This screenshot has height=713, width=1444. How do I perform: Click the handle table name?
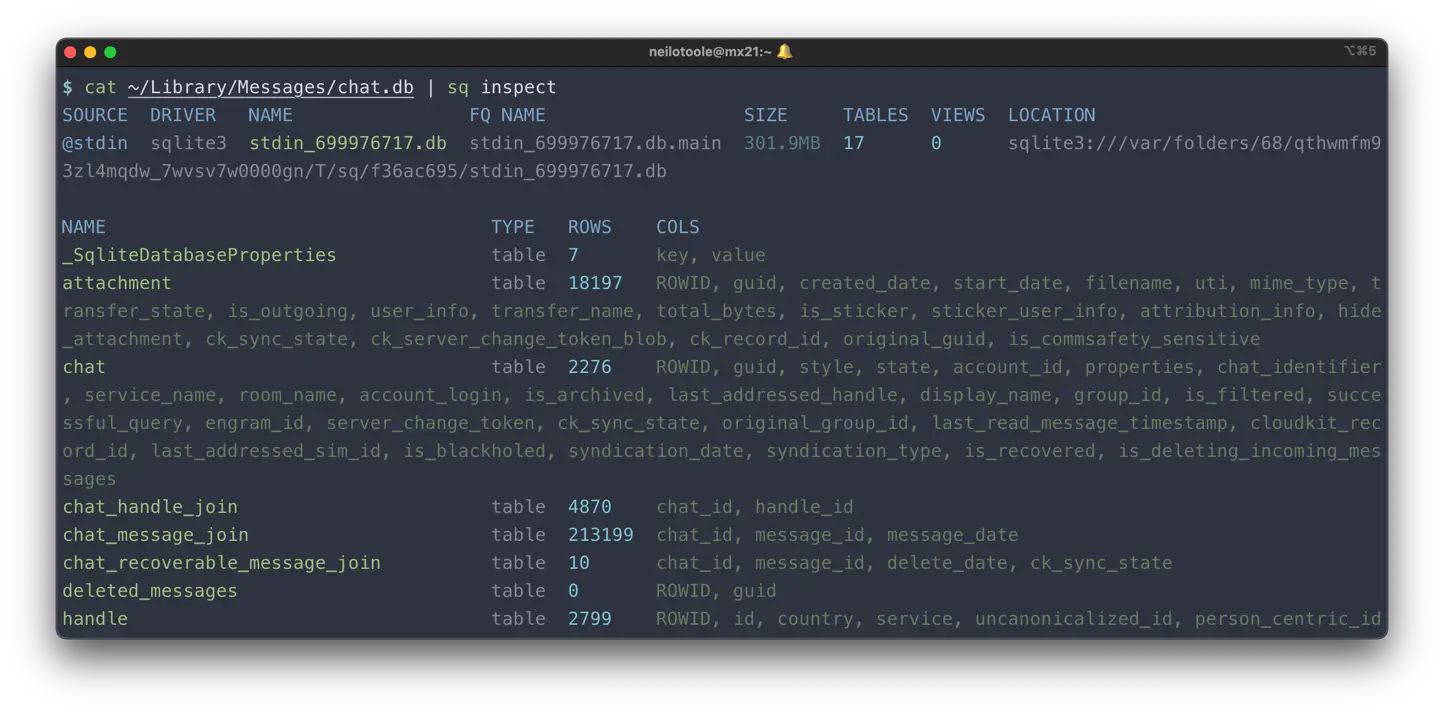[x=95, y=619]
